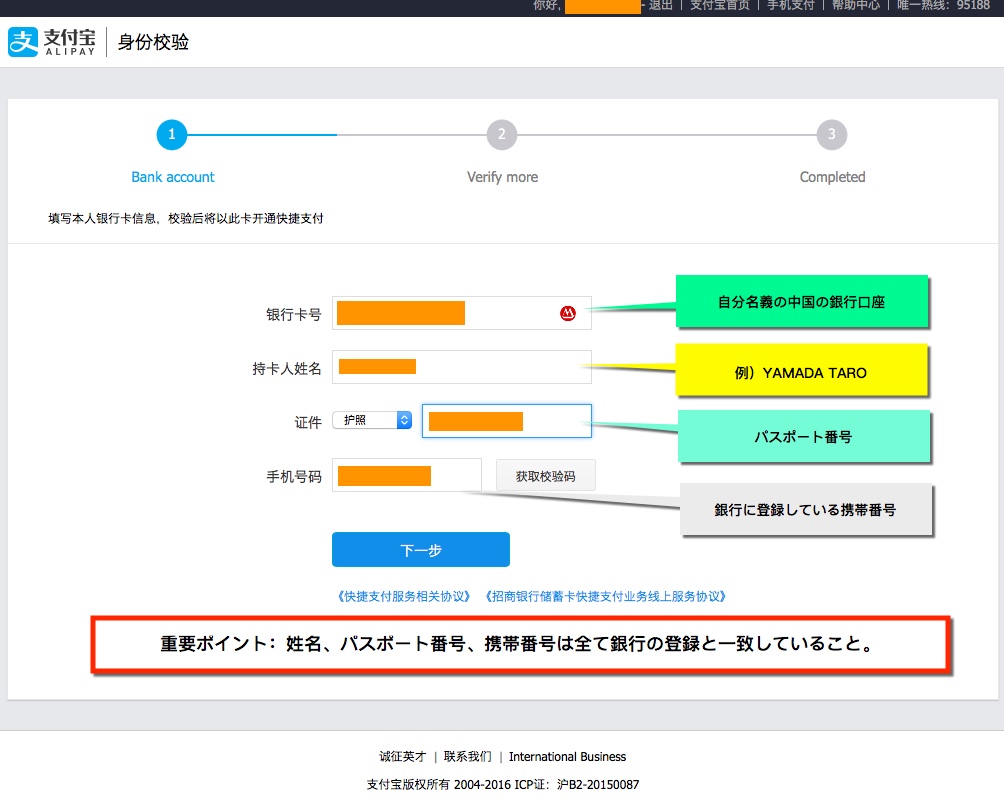Open the 快捷支付服务相关协议 link
The image size is (1004, 809).
(404, 596)
